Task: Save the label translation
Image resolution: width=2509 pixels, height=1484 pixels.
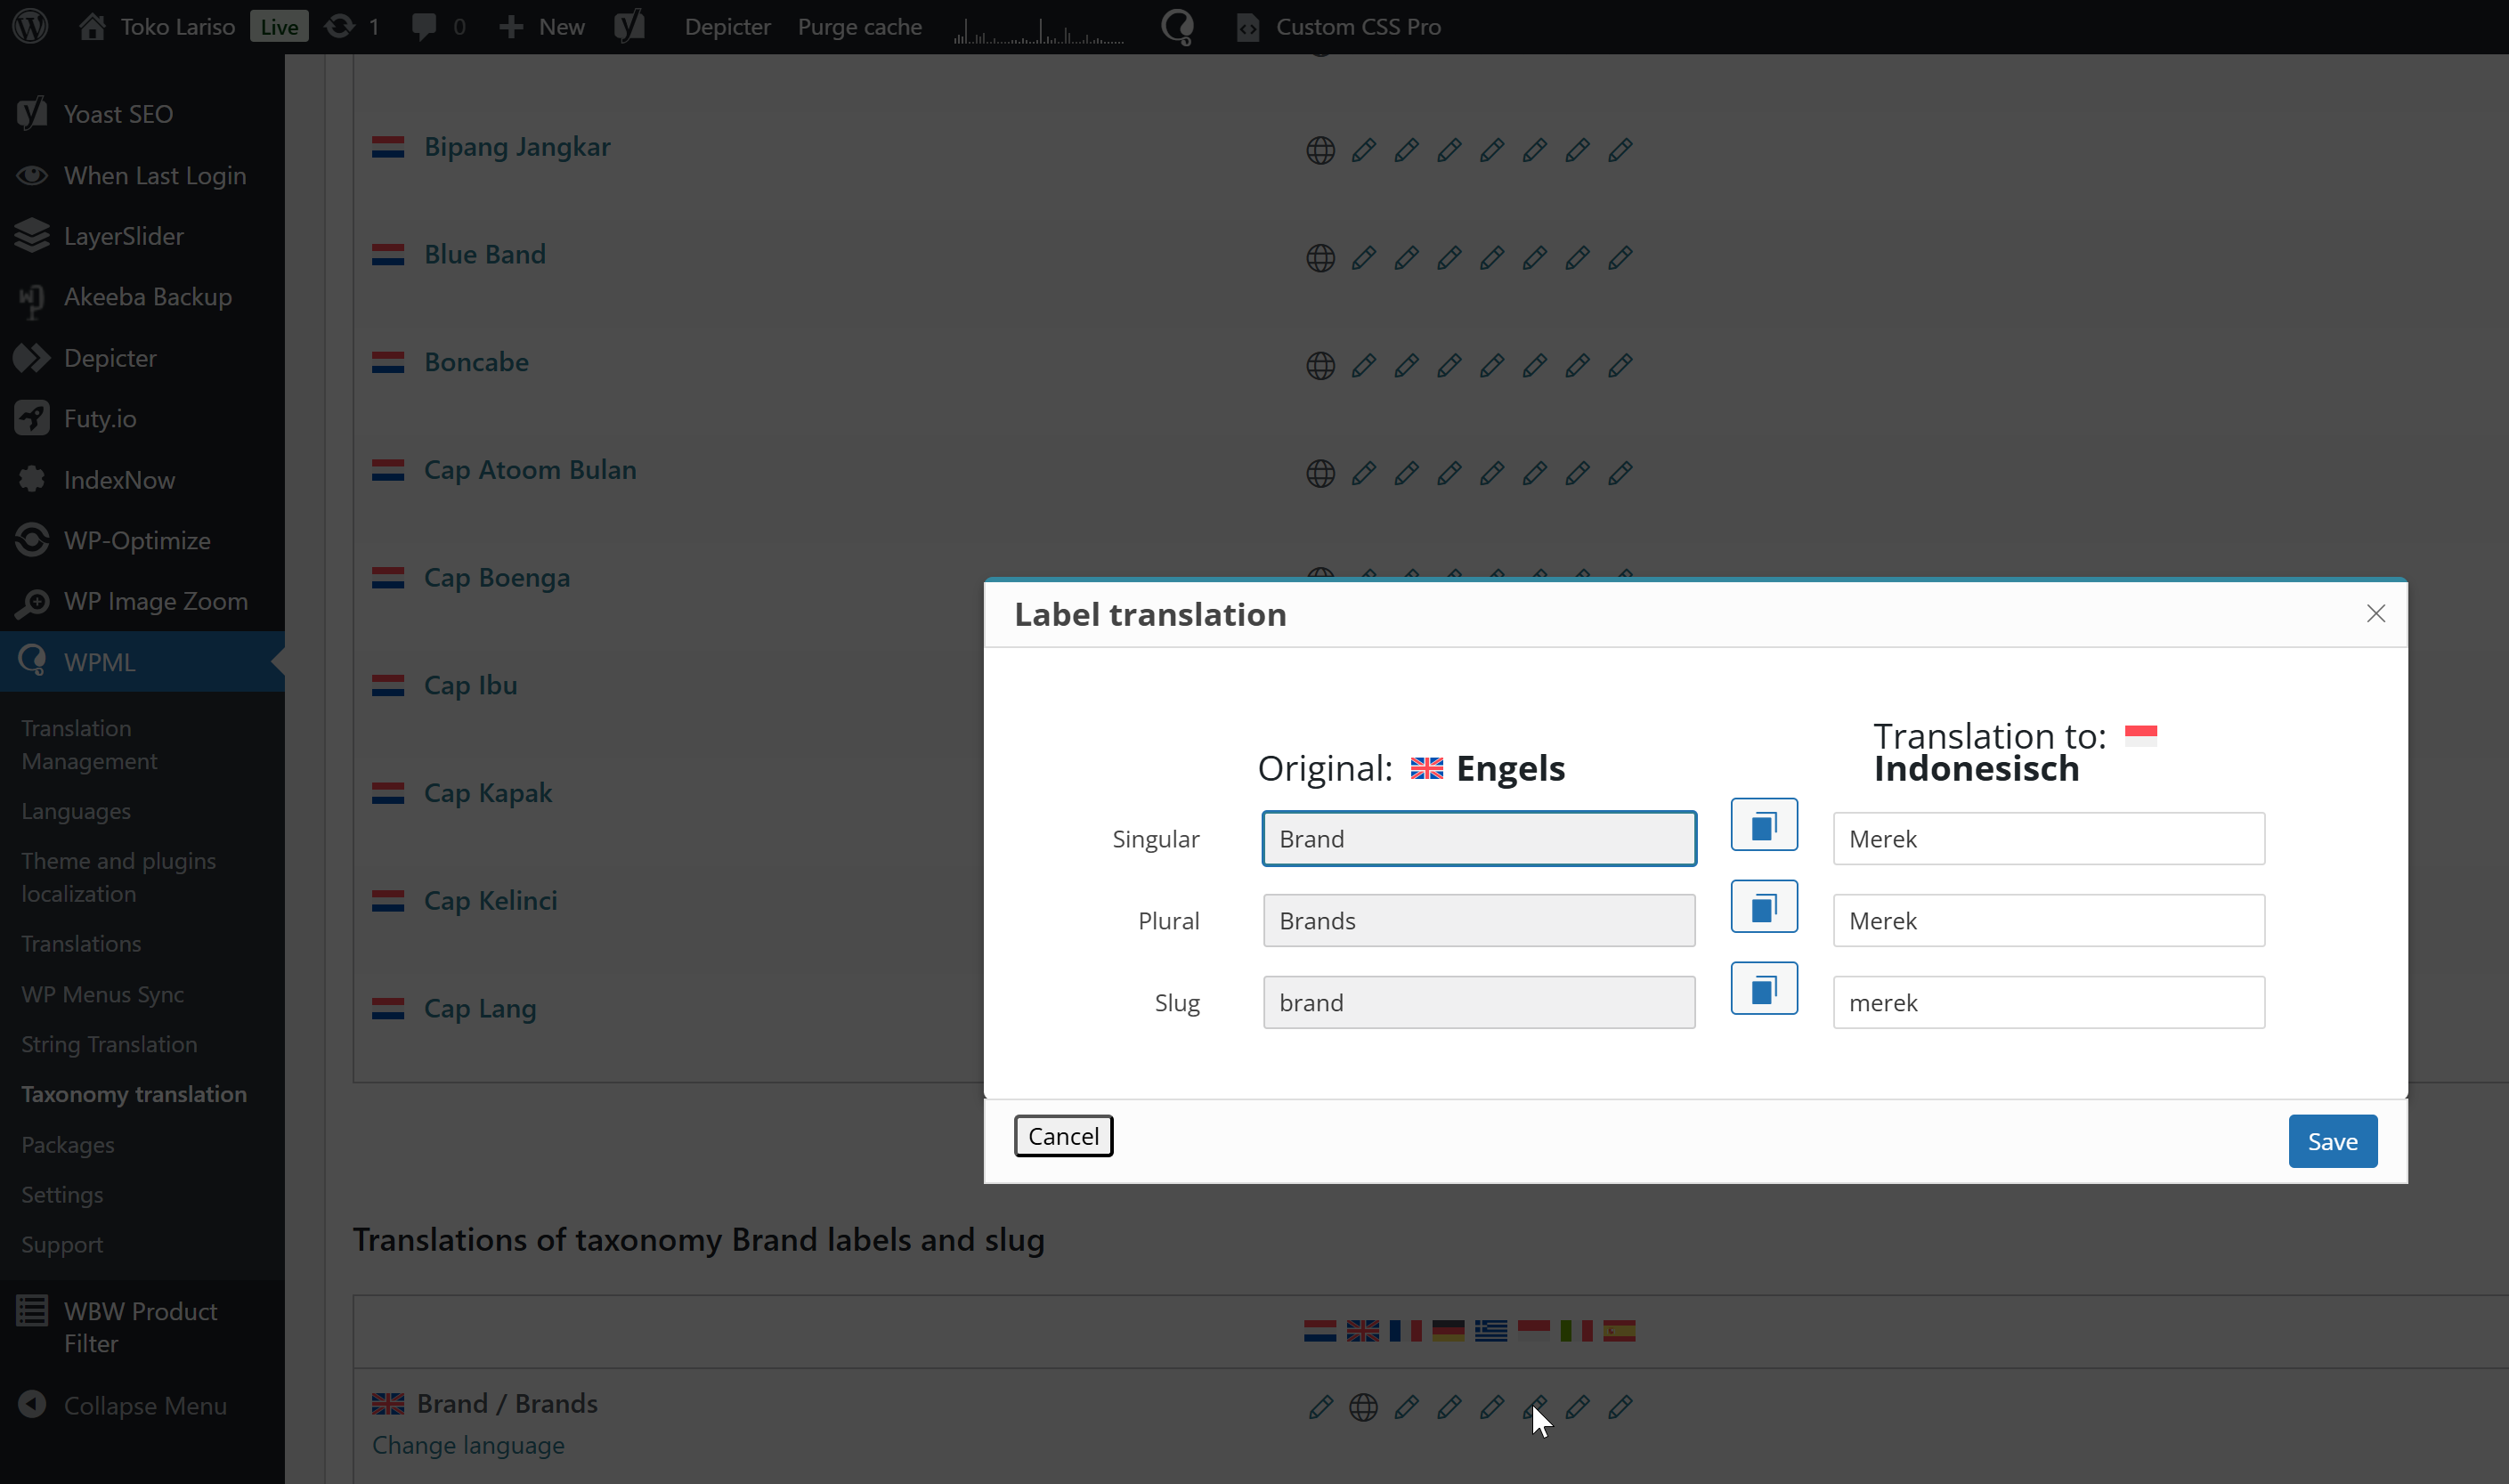Action: coord(2332,1141)
